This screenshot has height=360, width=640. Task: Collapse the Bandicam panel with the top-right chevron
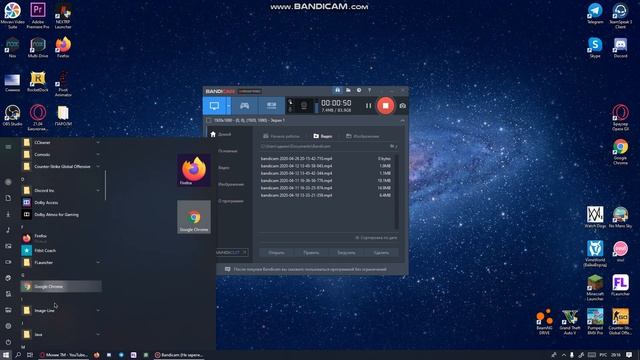402,120
